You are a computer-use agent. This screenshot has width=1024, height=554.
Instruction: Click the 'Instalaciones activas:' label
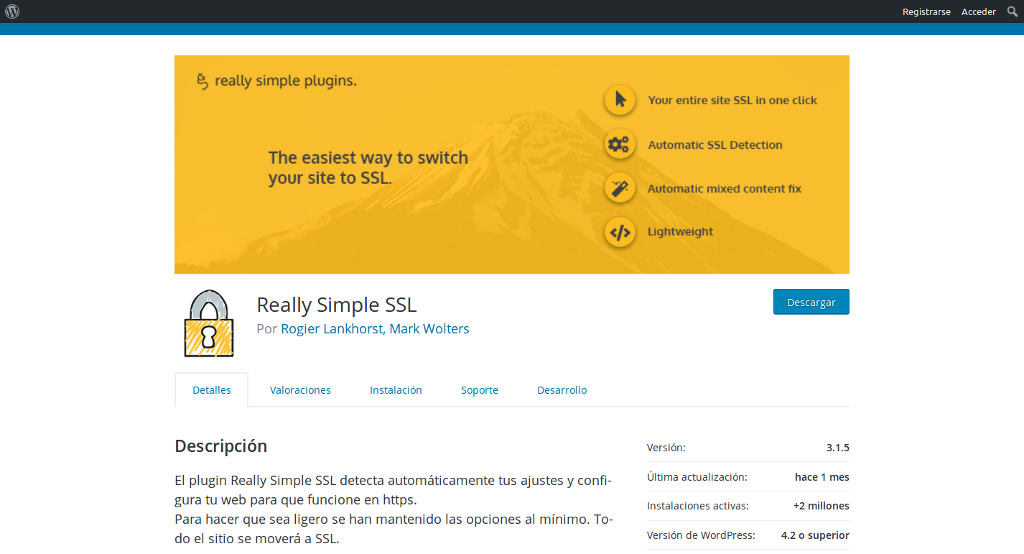[x=697, y=506]
